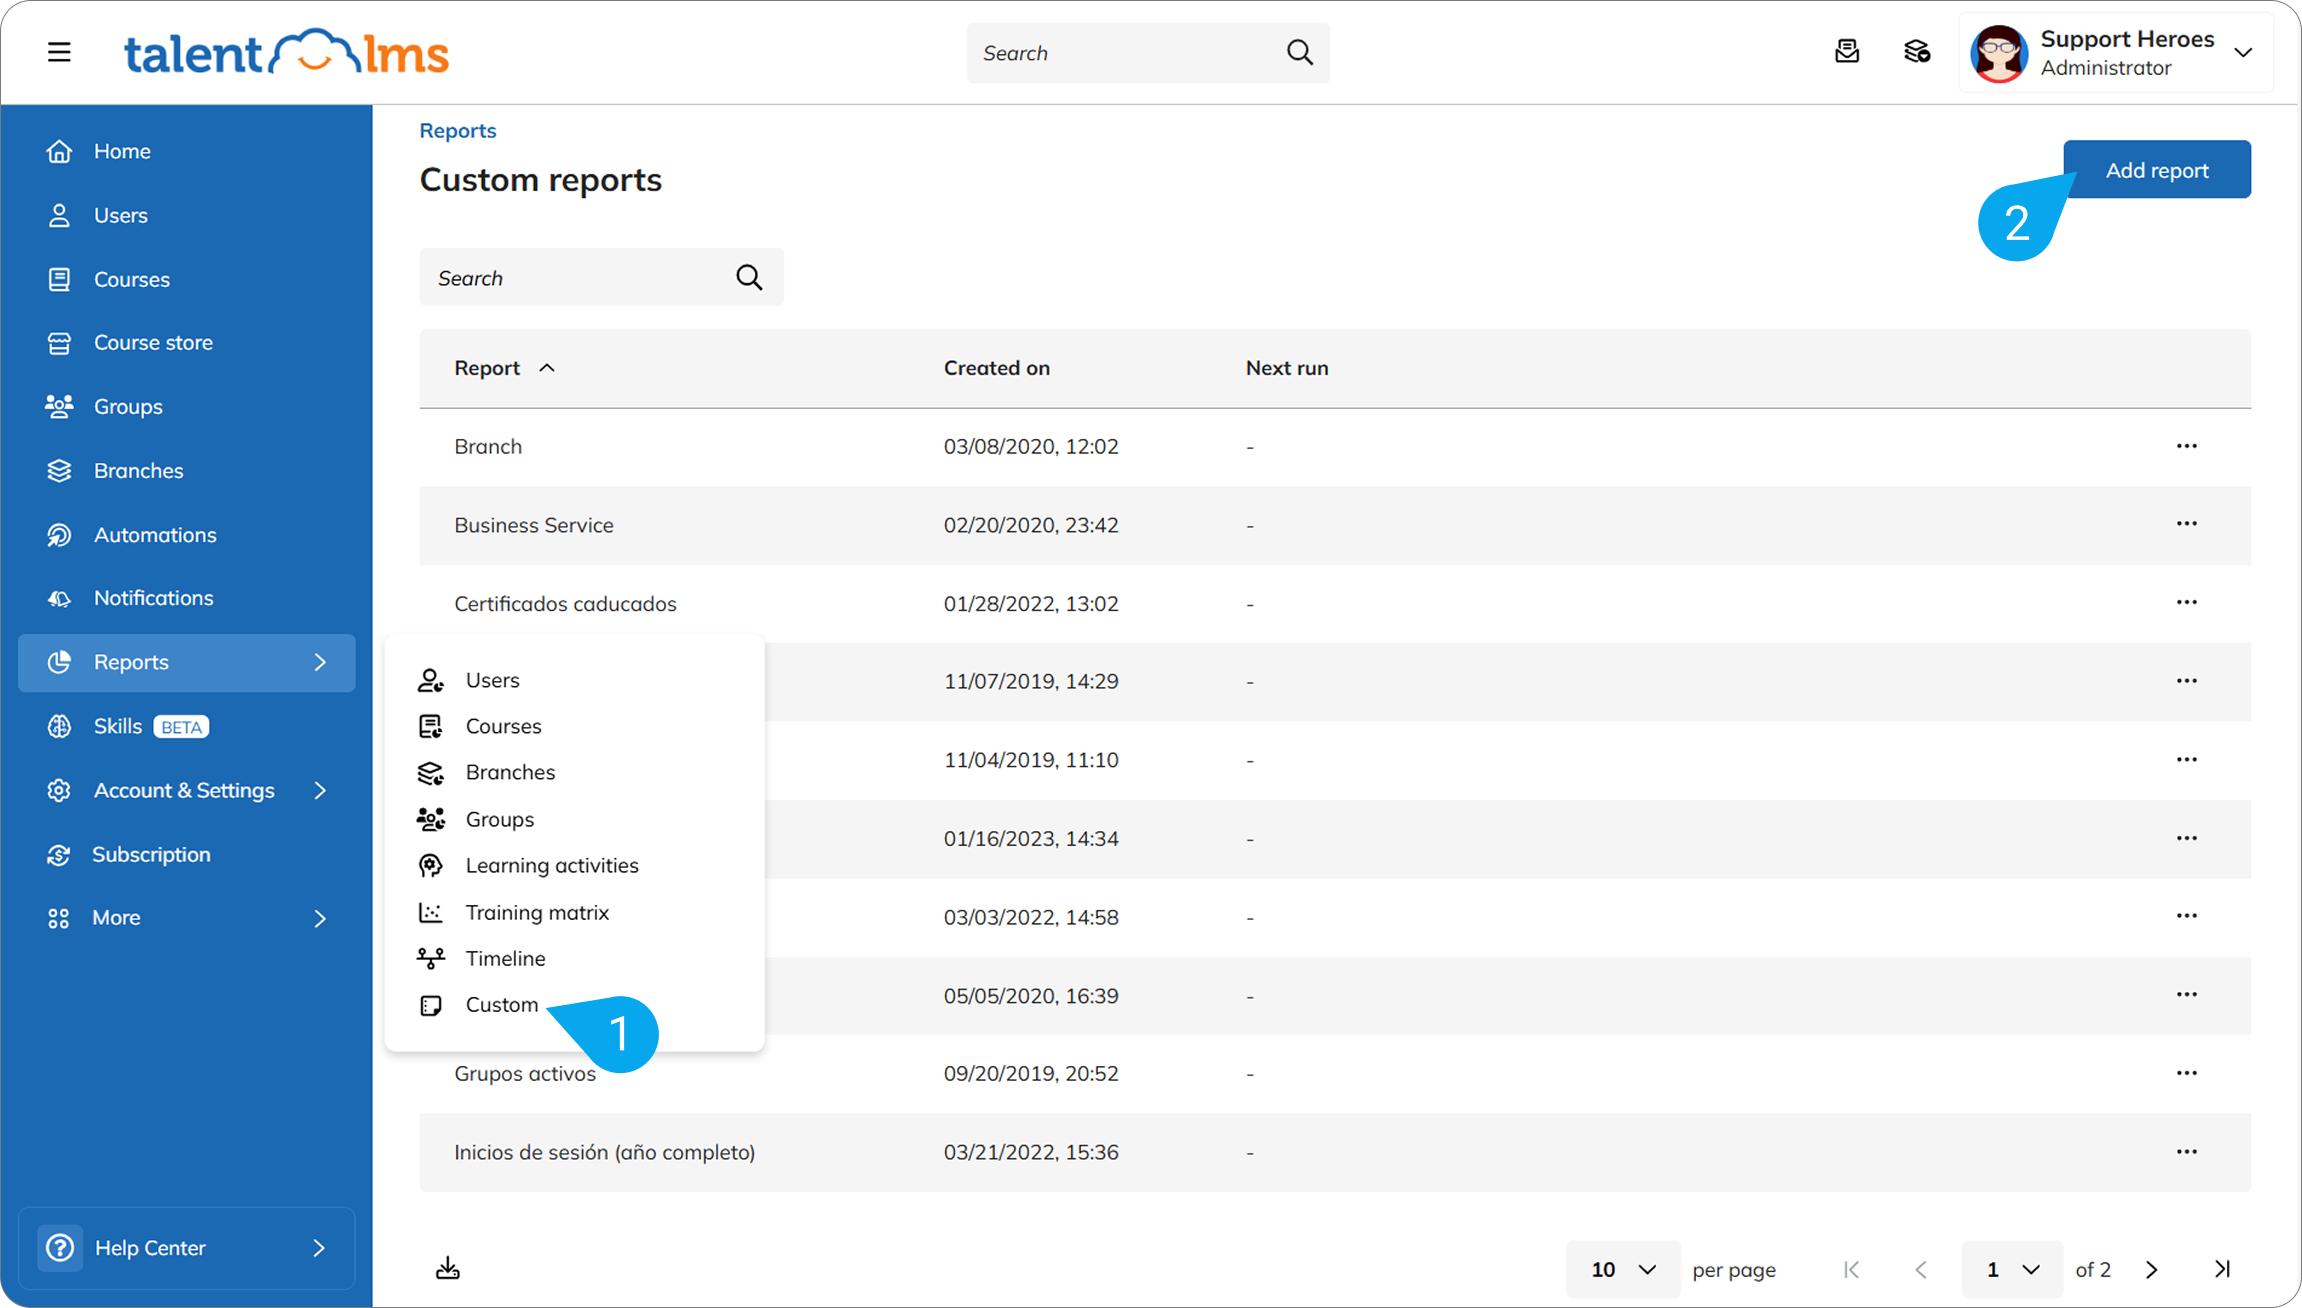Click the Skills sidebar icon
2302x1308 pixels.
[x=59, y=726]
